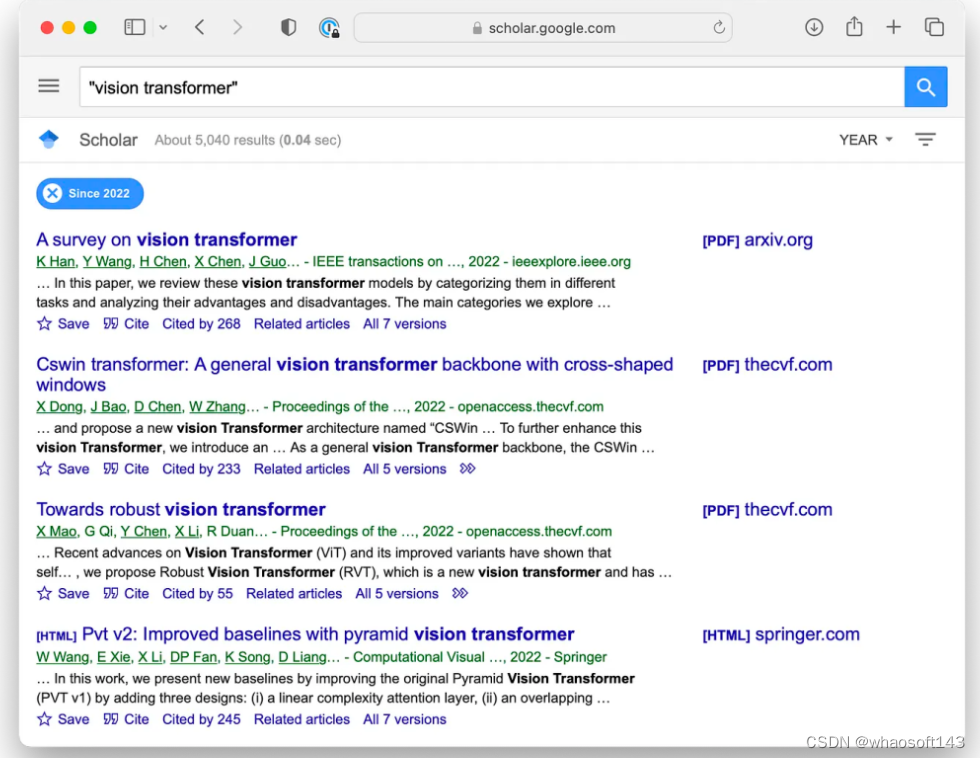Cite the survey on vision transformer article

pyautogui.click(x=126, y=324)
